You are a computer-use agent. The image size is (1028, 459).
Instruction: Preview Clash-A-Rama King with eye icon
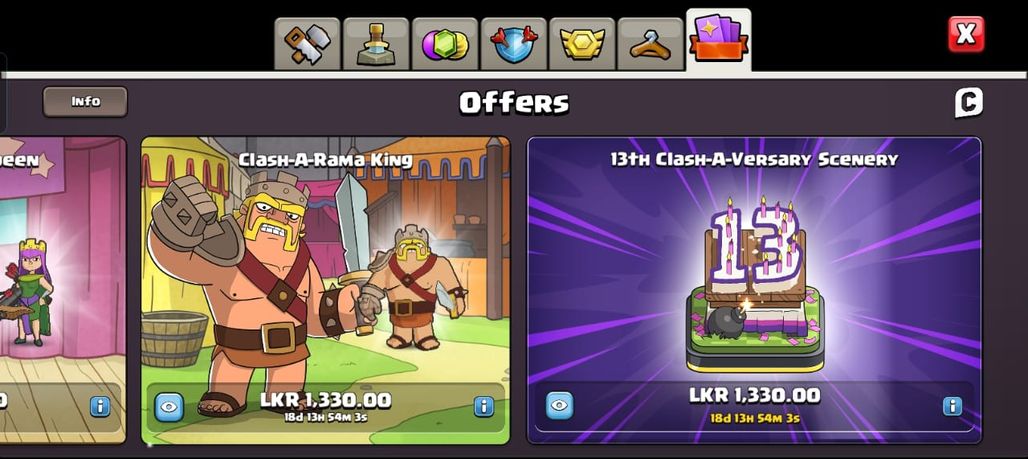[169, 407]
